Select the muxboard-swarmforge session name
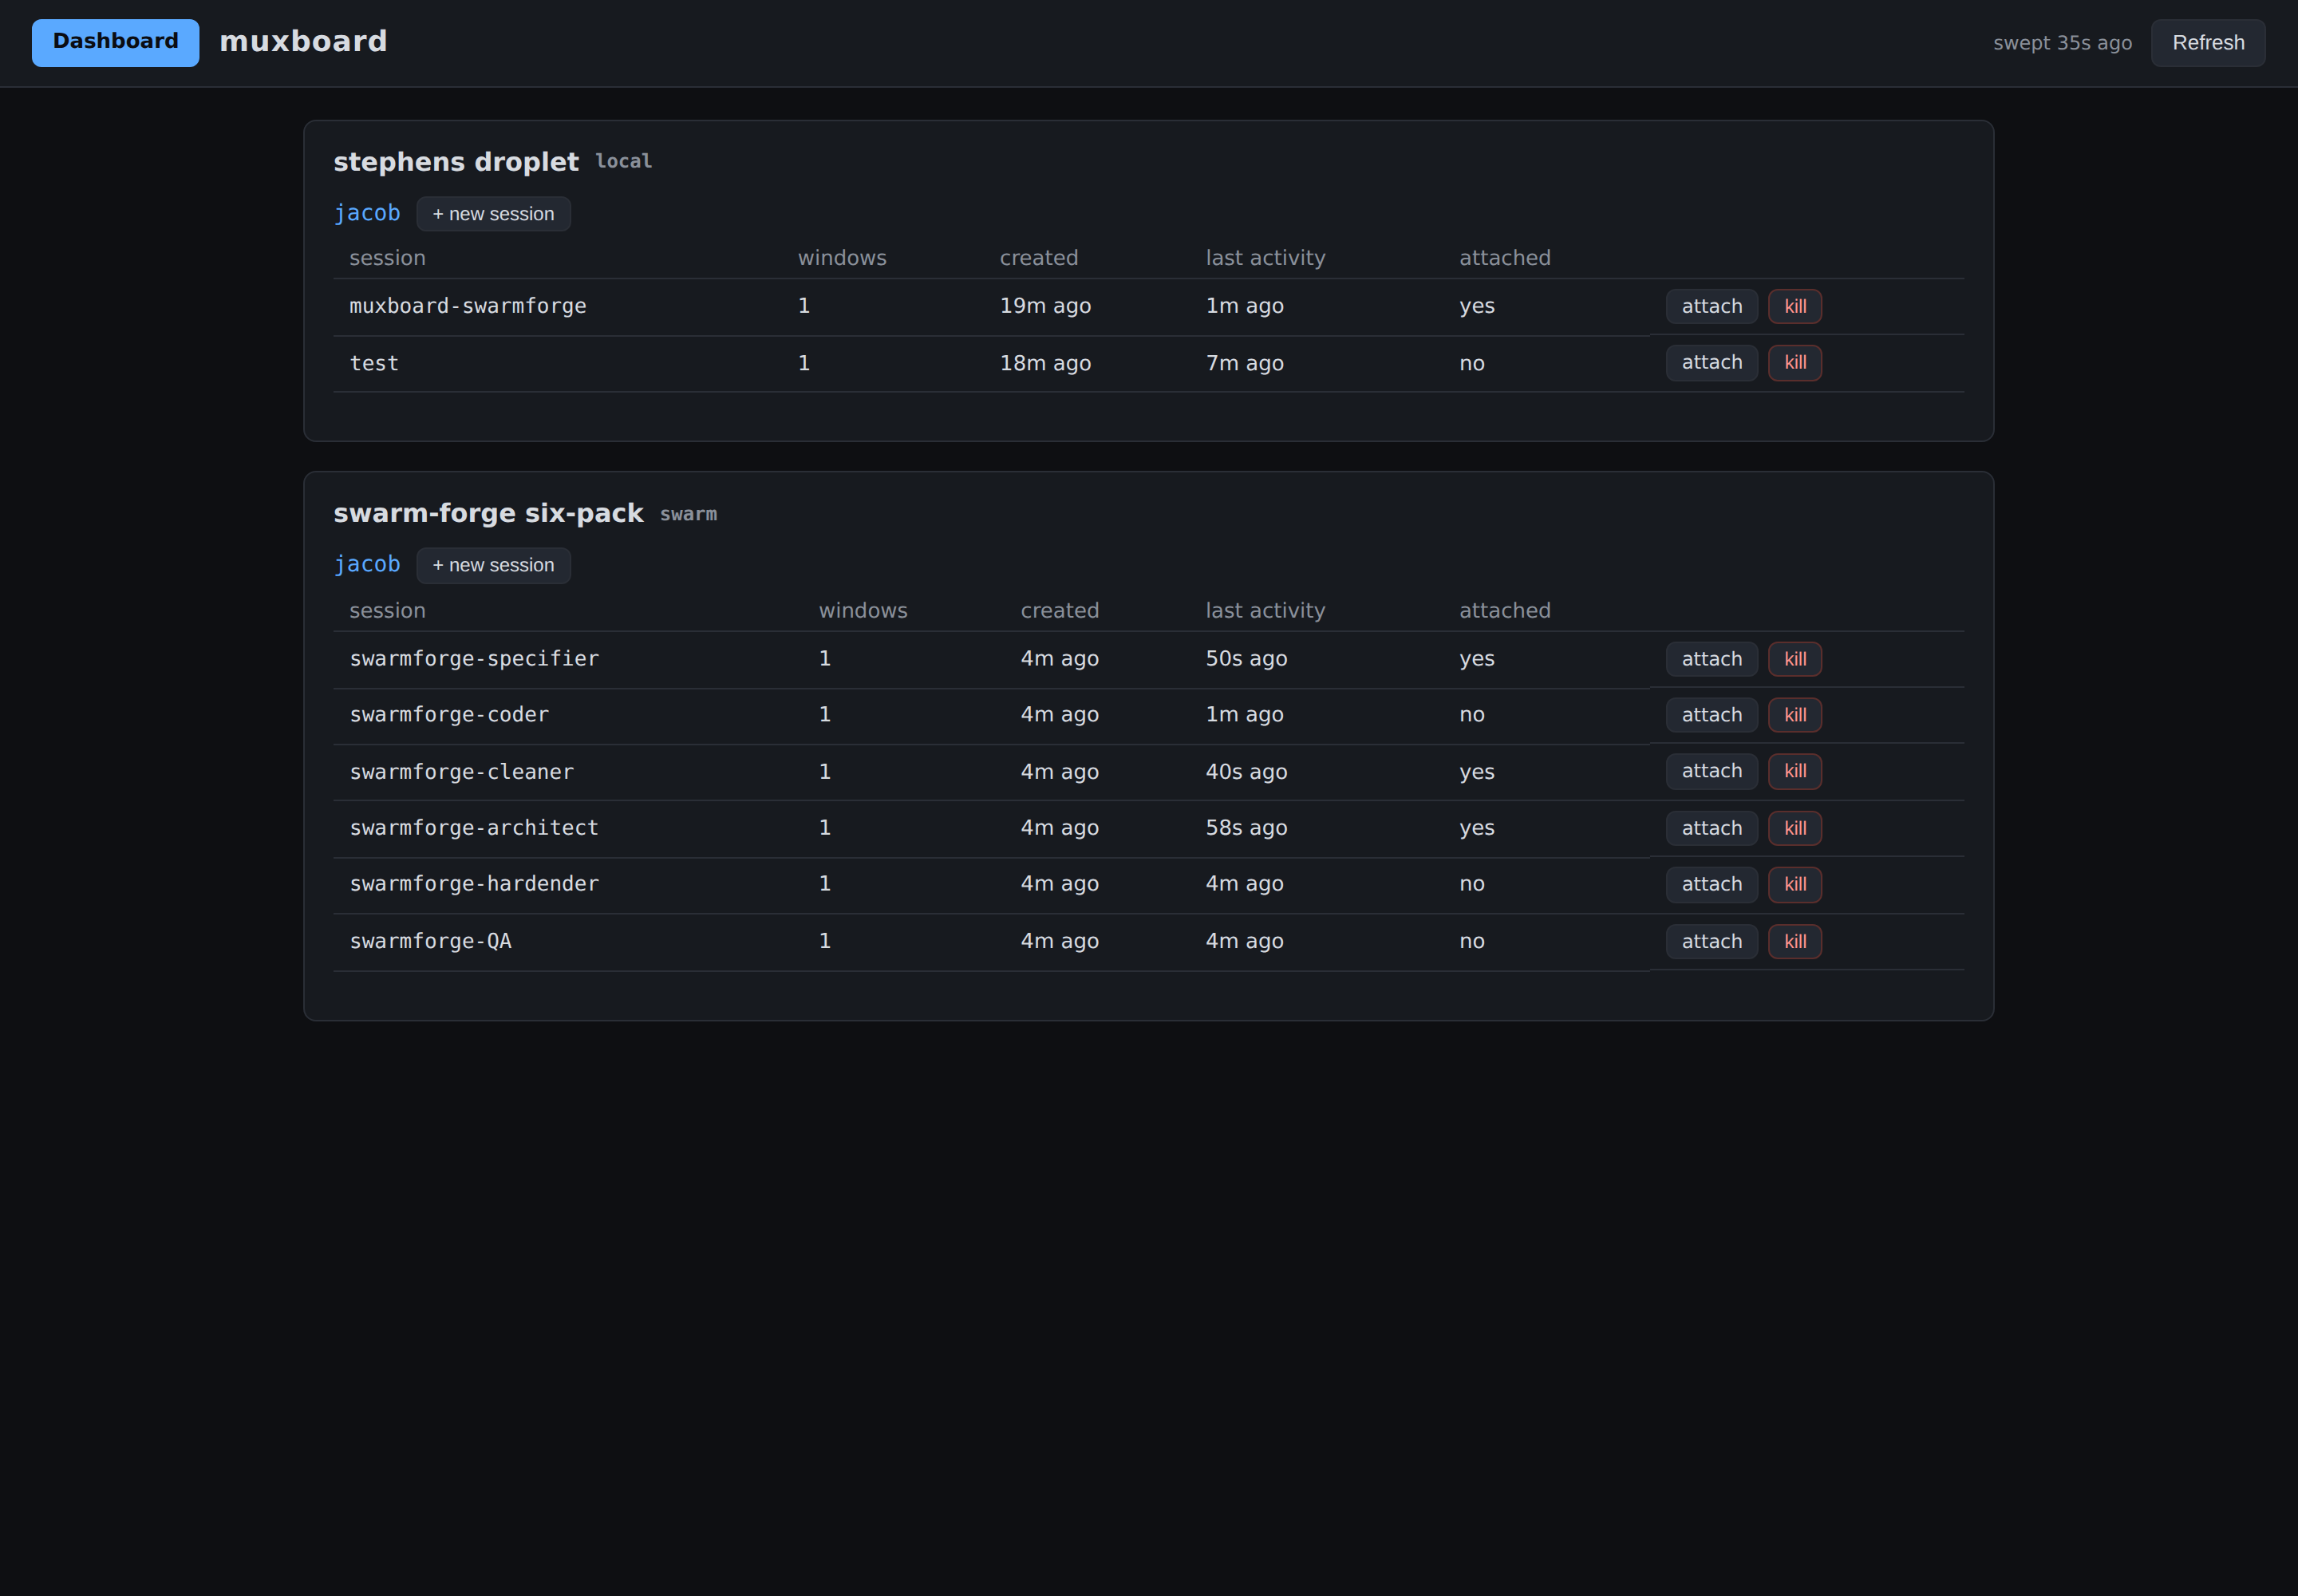Viewport: 2298px width, 1596px height. point(467,306)
